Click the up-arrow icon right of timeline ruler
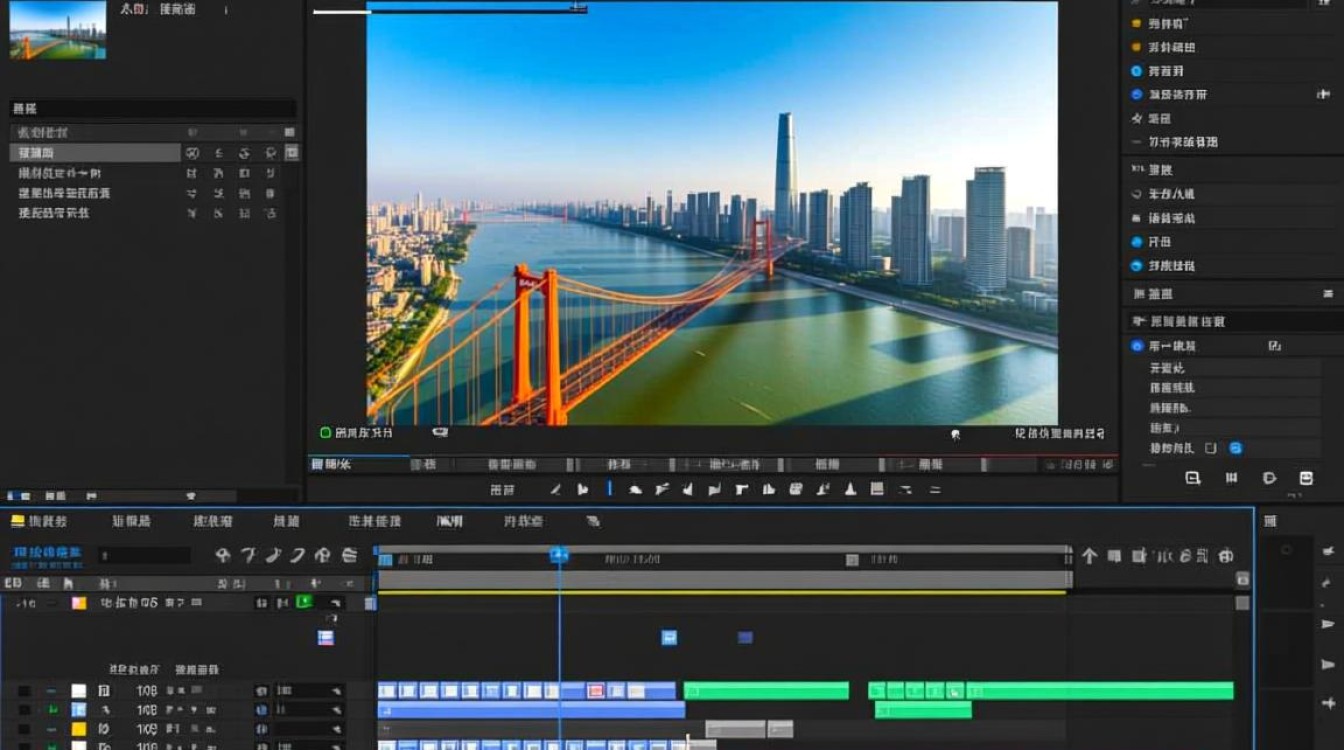The height and width of the screenshot is (750, 1344). (1089, 556)
